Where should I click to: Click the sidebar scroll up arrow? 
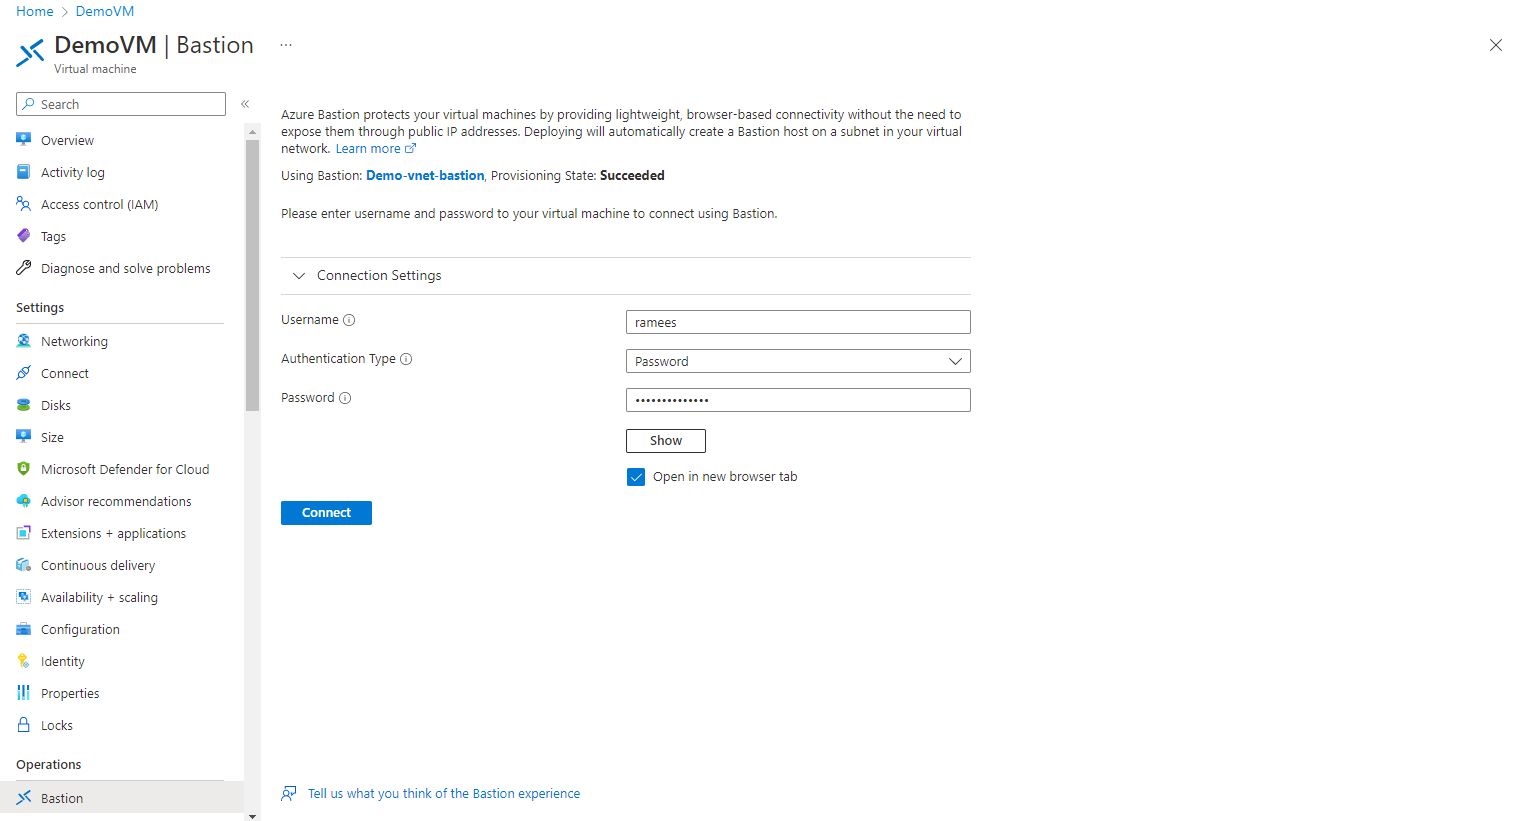[252, 131]
